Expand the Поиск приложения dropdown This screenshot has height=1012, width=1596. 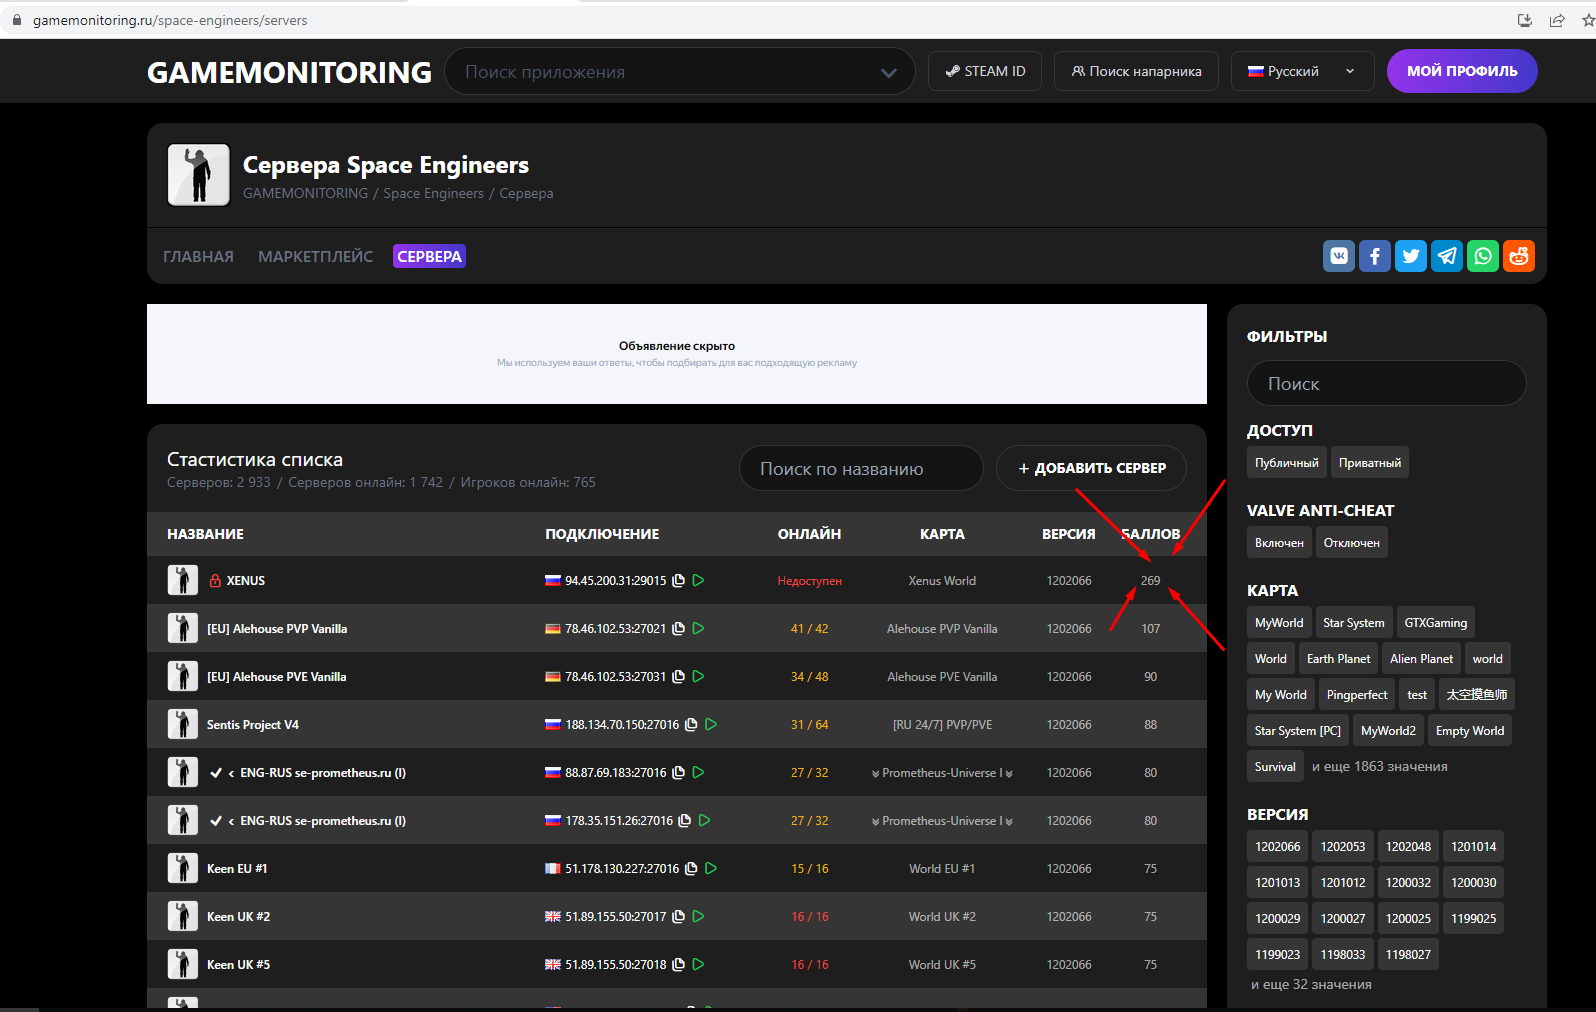888,73
